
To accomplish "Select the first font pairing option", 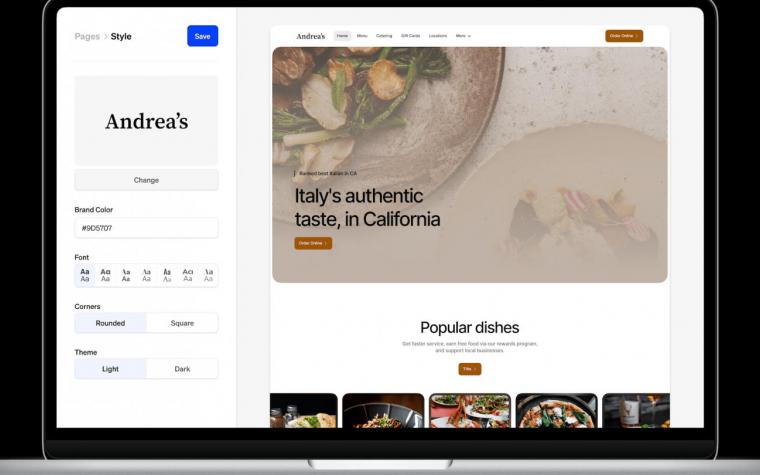I will [x=85, y=275].
